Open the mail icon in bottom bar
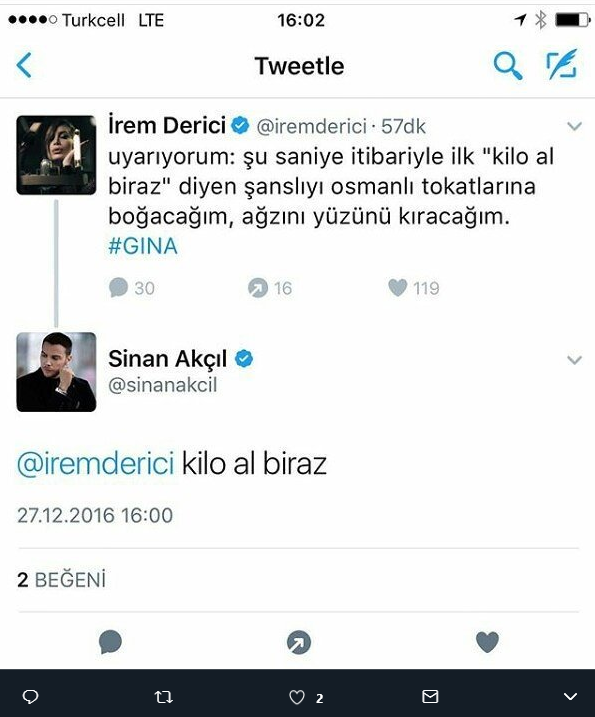Image resolution: width=595 pixels, height=717 pixels. [x=430, y=696]
